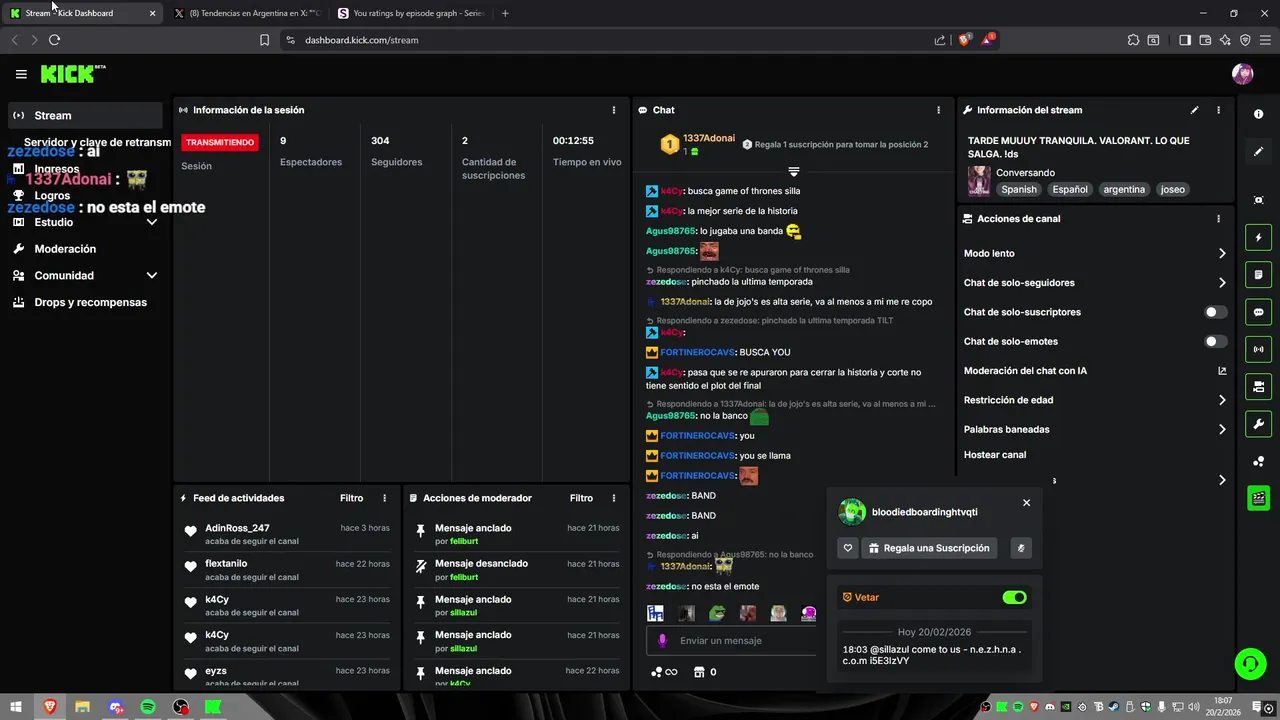
Task: Click the green clapperboard icon in the right sidebar
Action: [1258, 498]
